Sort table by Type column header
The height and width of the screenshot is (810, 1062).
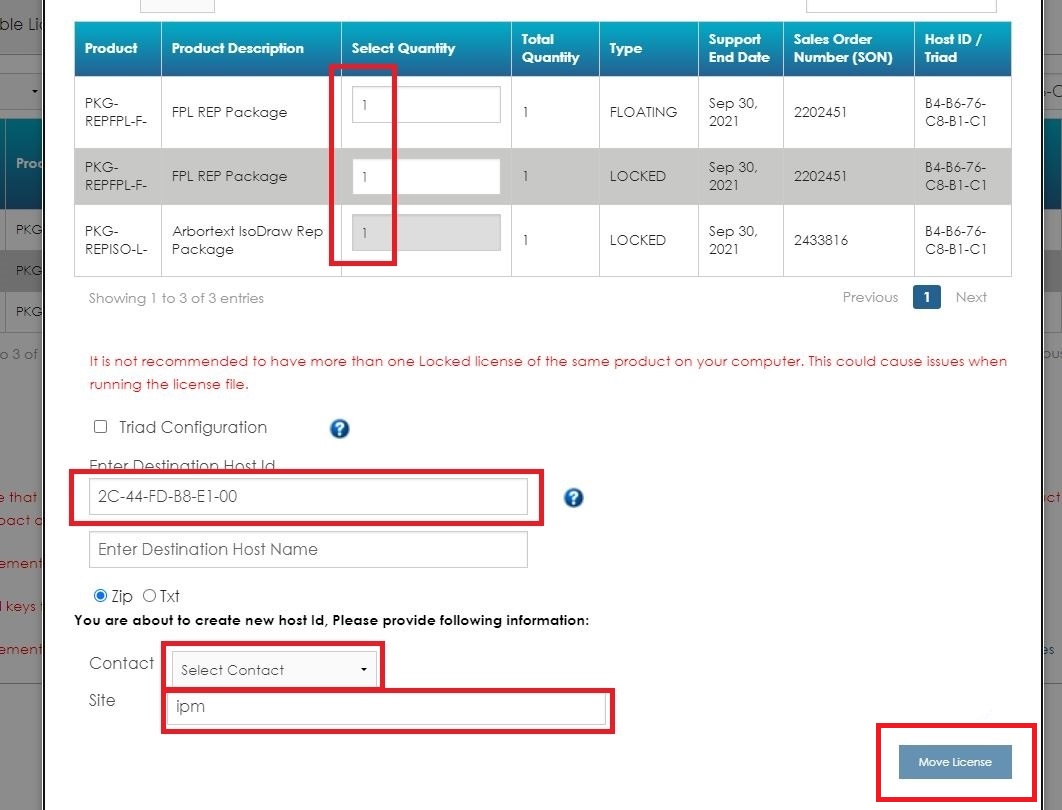626,48
